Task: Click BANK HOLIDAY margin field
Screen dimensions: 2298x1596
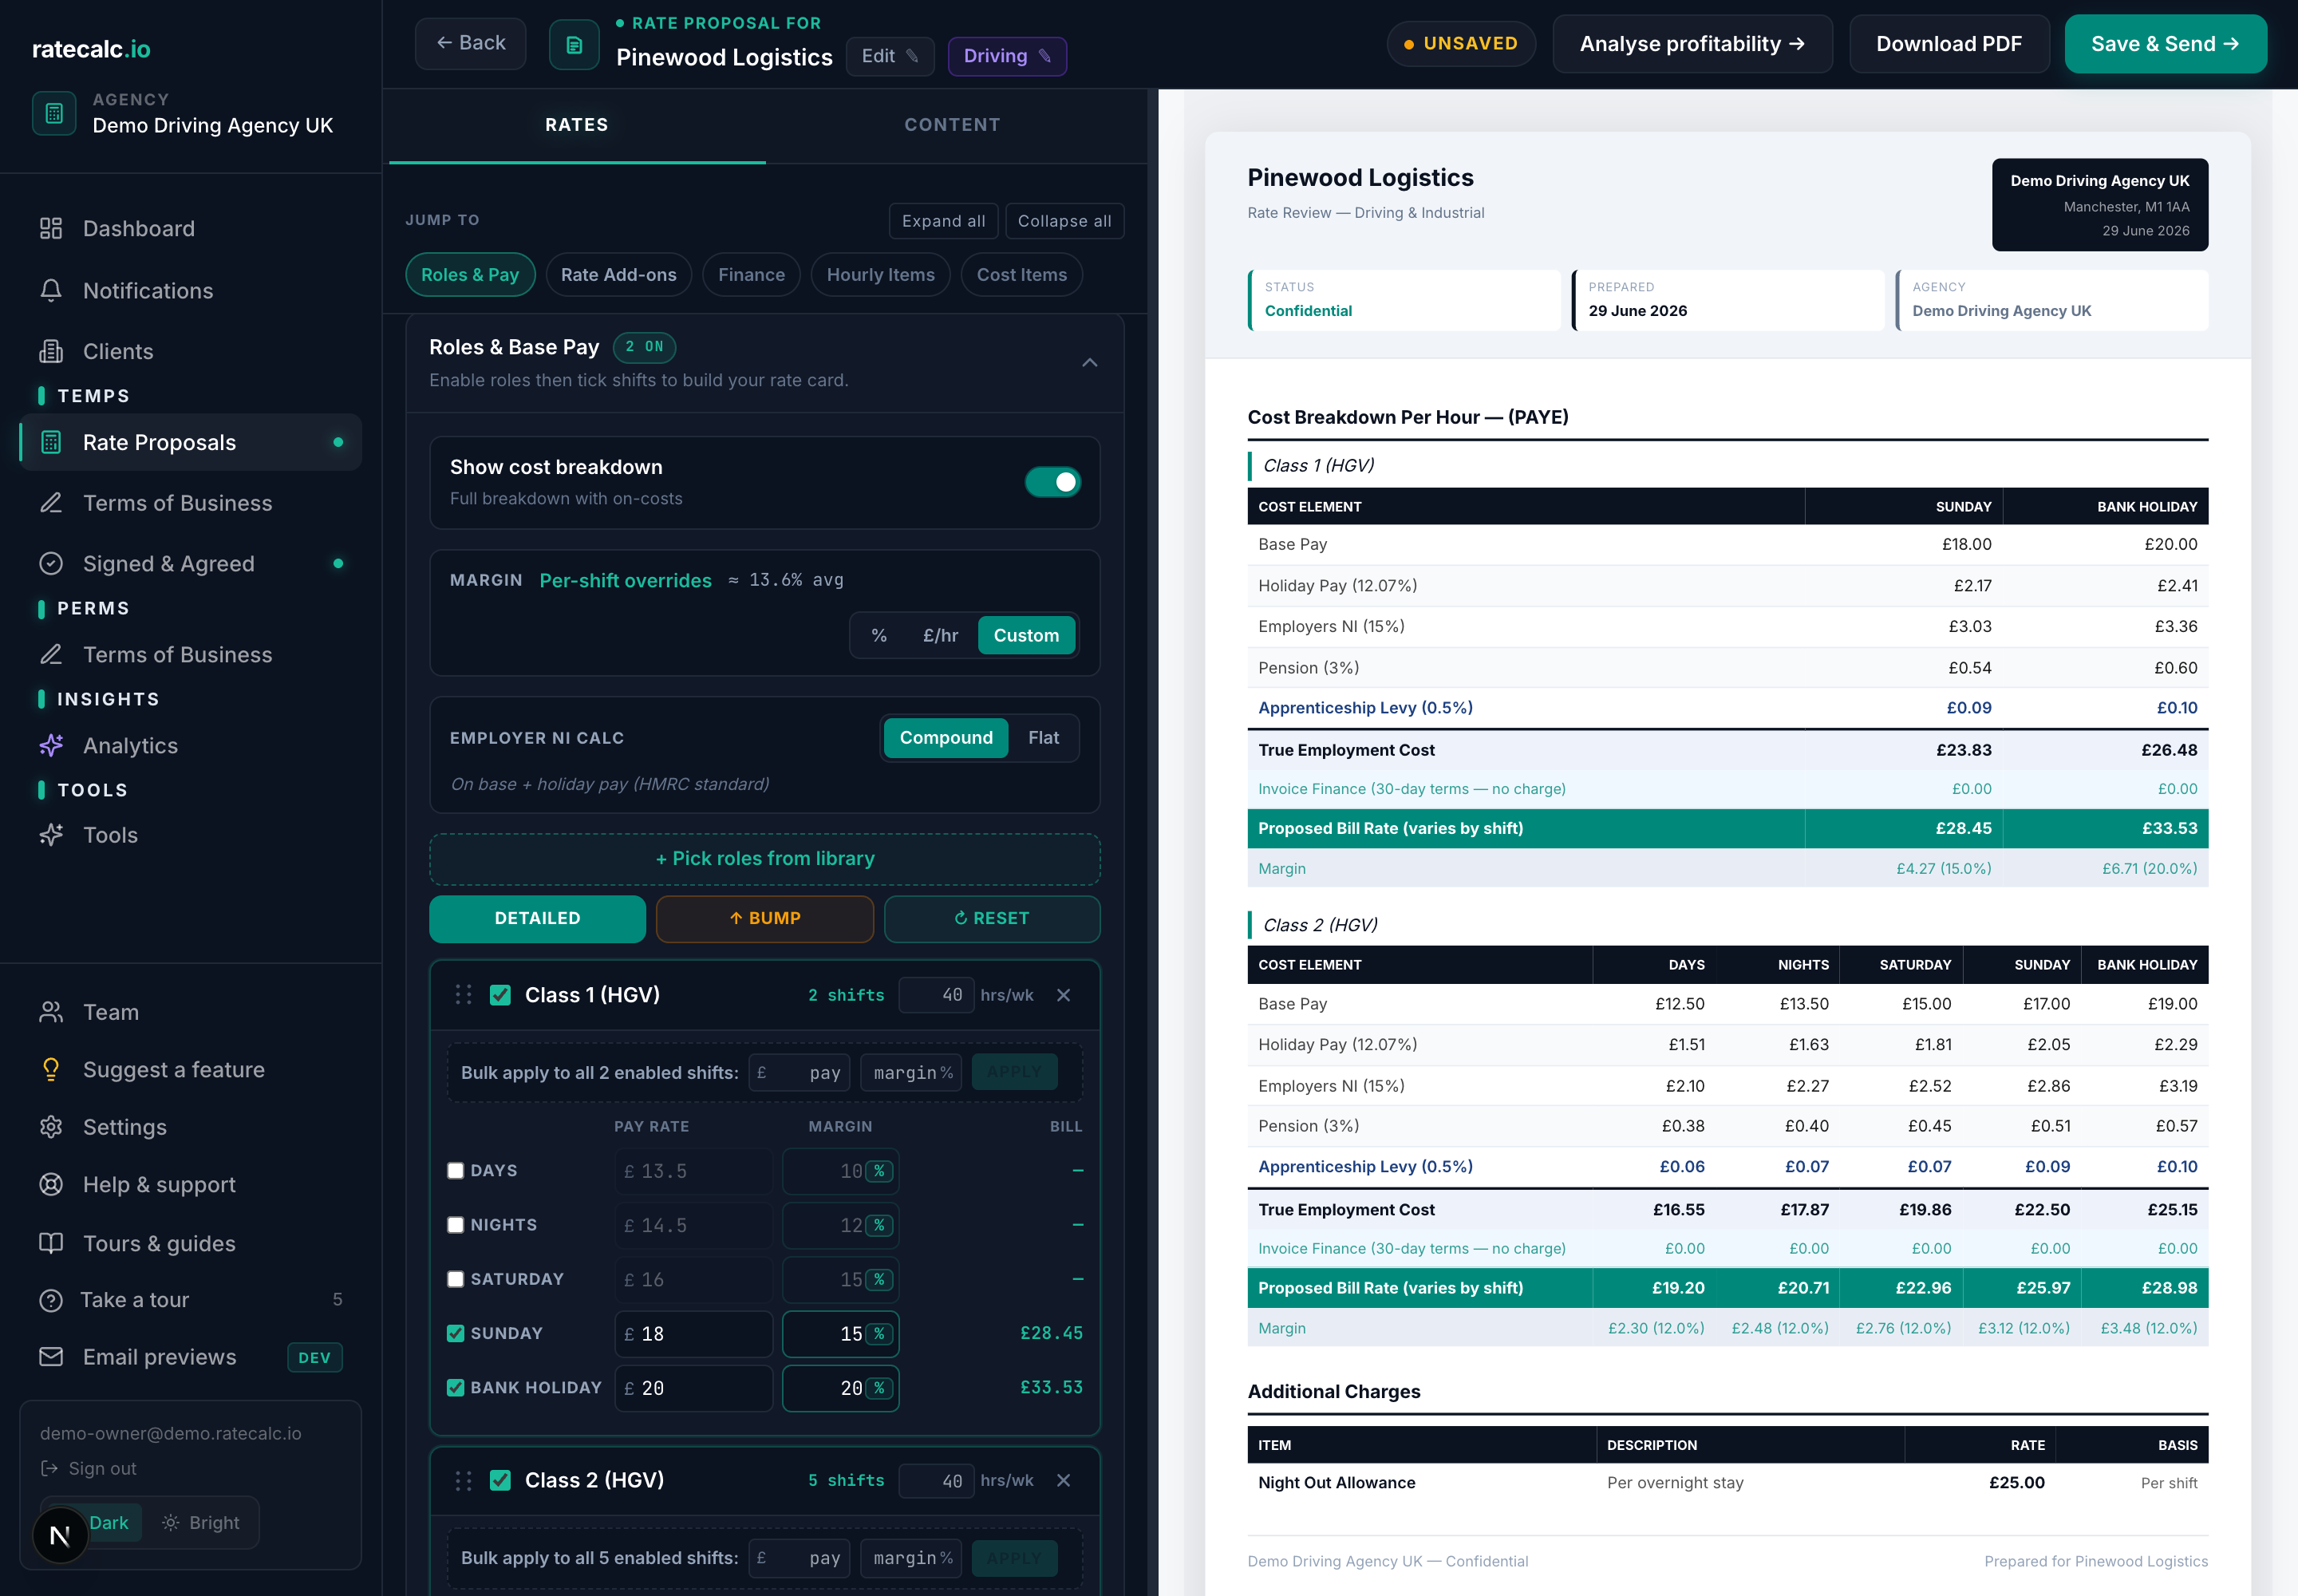Action: click(x=840, y=1388)
